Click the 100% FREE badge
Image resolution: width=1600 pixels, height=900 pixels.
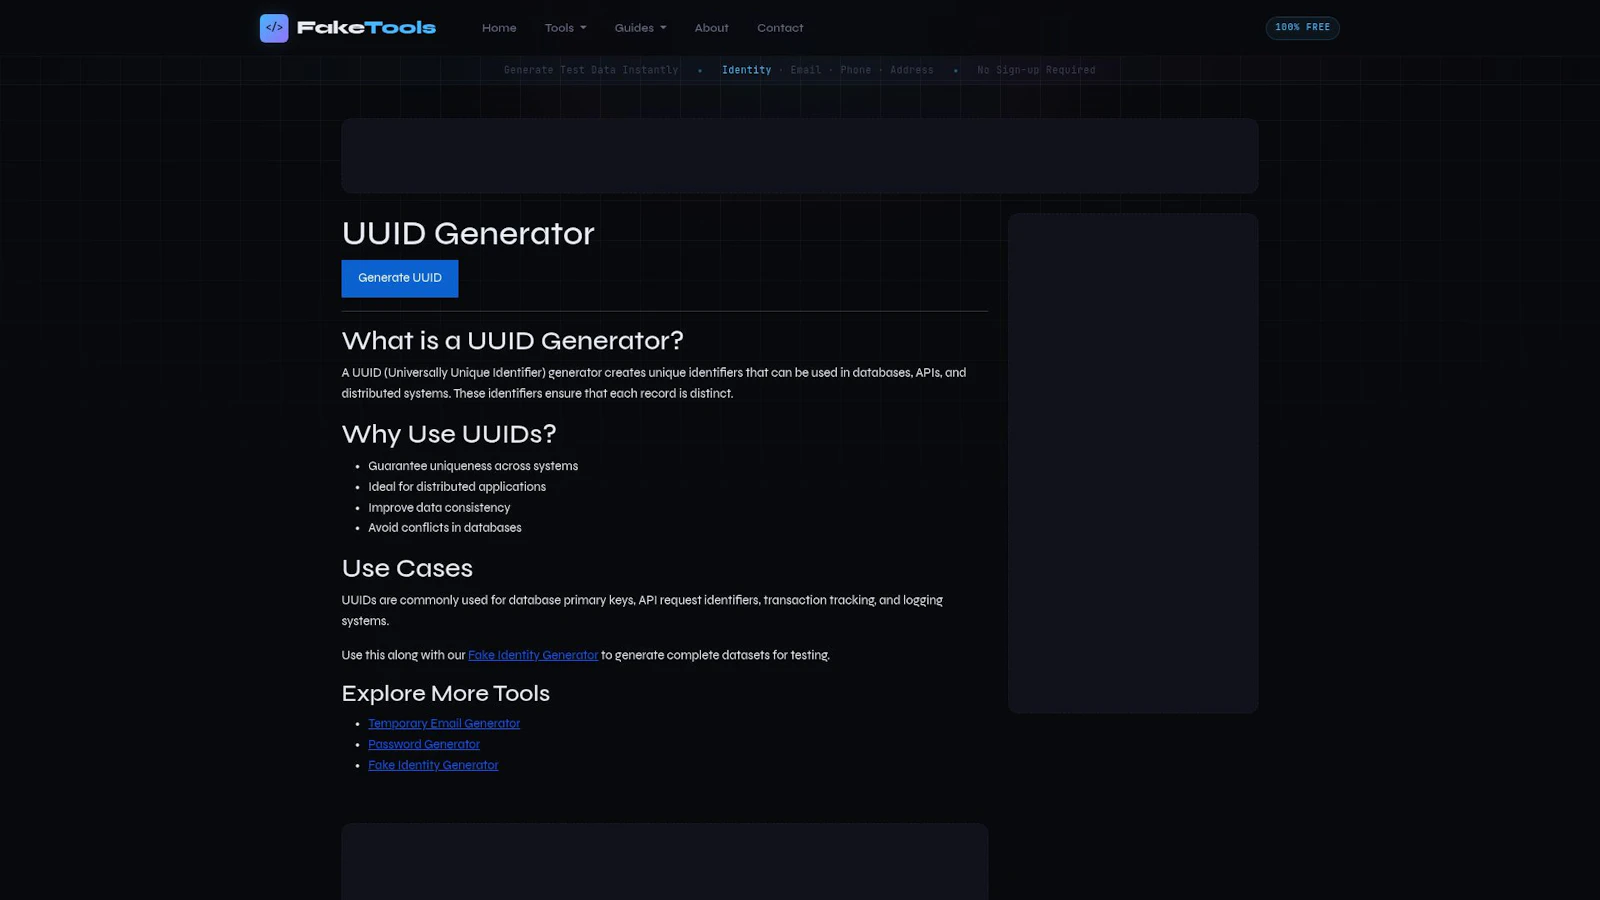pyautogui.click(x=1302, y=28)
